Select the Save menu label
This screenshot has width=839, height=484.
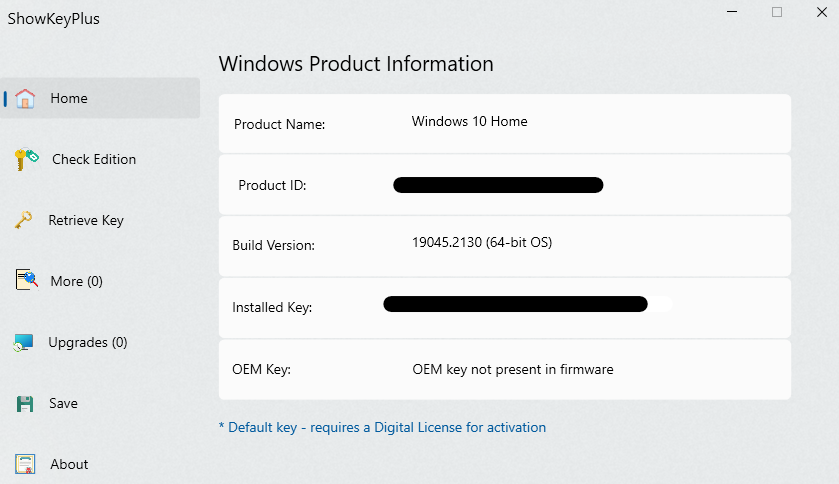(x=63, y=403)
